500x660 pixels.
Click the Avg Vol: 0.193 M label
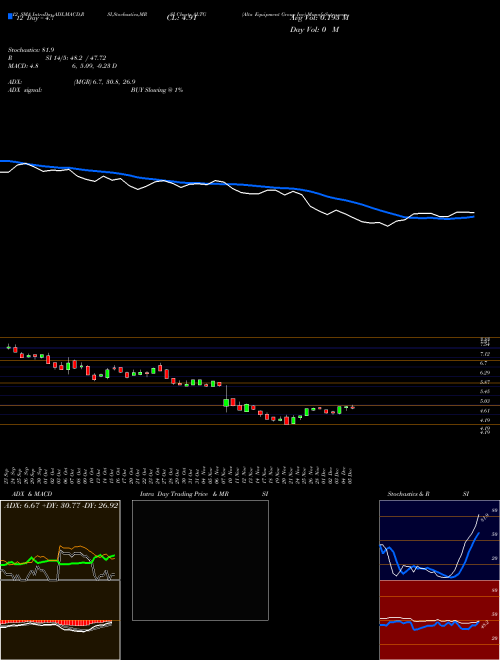point(319,18)
